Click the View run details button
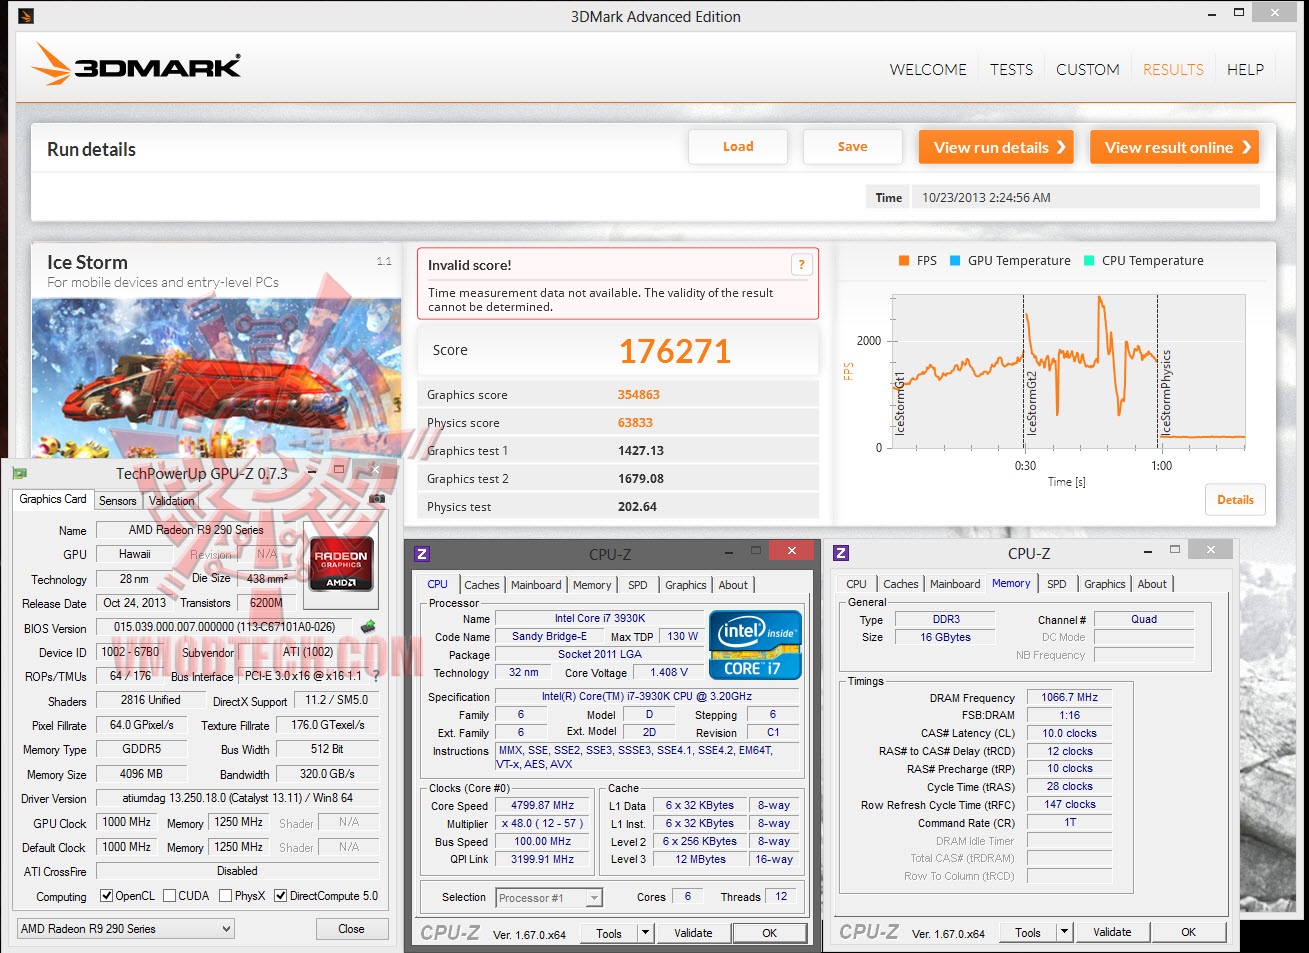The image size is (1309, 953). click(997, 147)
